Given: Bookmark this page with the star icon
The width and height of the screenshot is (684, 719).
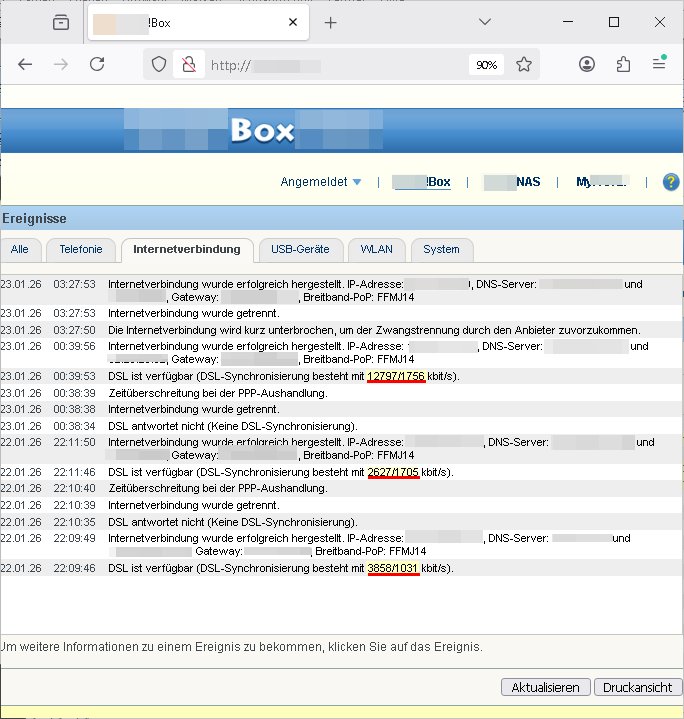Looking at the screenshot, I should point(524,64).
